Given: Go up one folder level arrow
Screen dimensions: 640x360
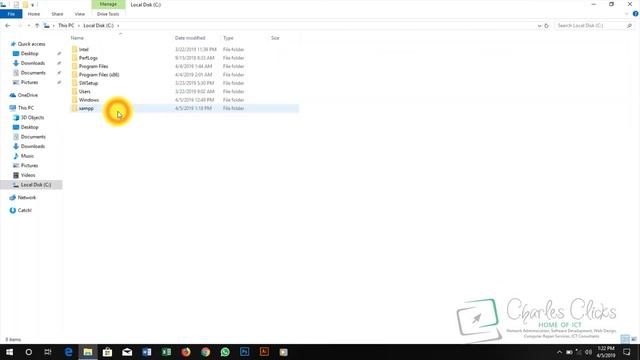Looking at the screenshot, I should pyautogui.click(x=37, y=25).
